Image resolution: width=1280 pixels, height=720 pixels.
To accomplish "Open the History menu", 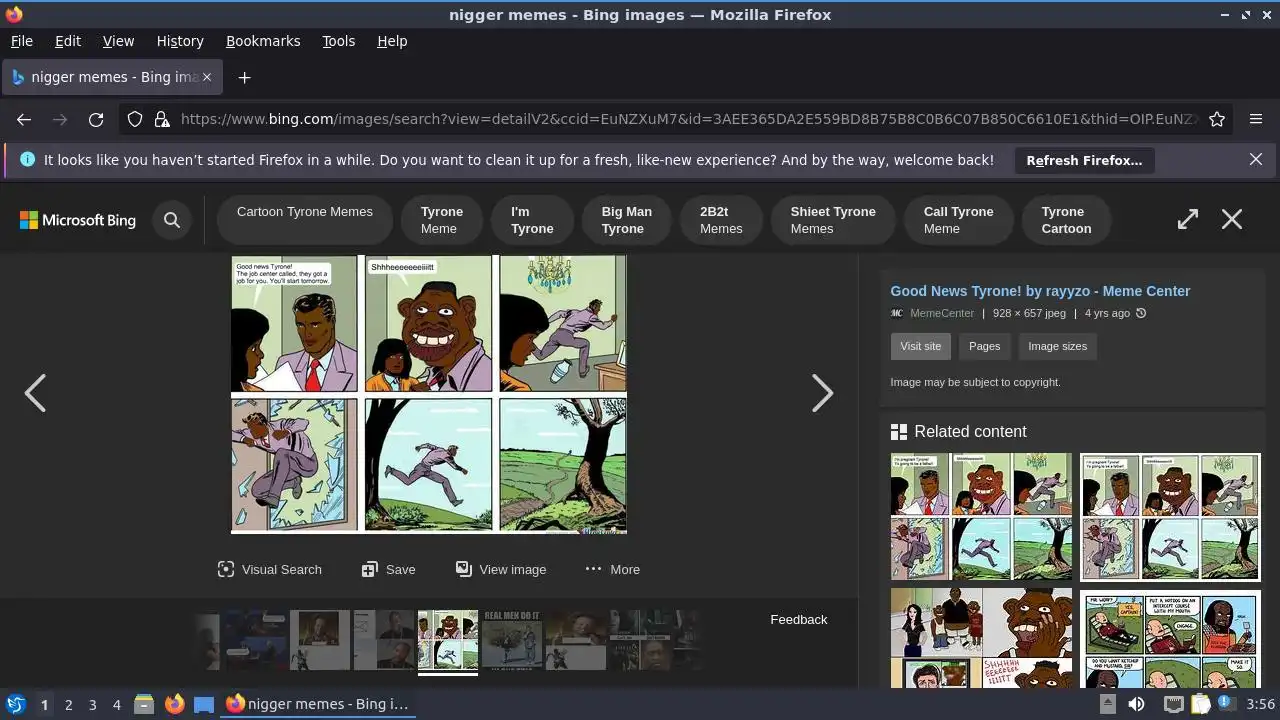I will [180, 41].
